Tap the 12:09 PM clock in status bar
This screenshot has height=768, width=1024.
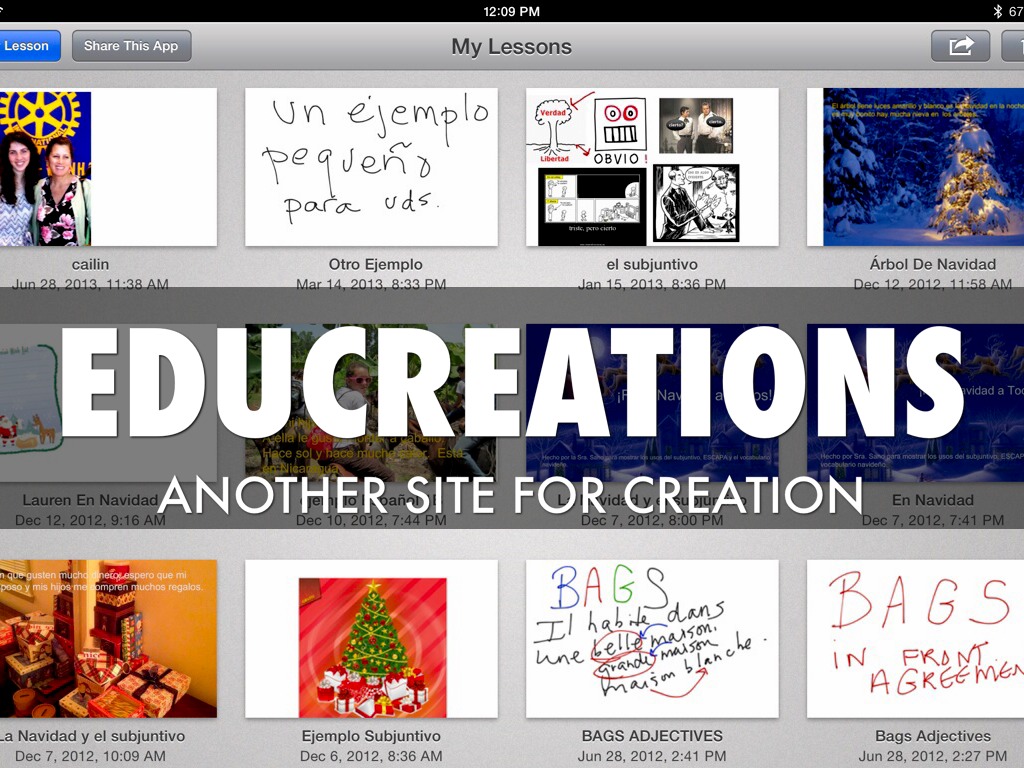click(x=511, y=11)
